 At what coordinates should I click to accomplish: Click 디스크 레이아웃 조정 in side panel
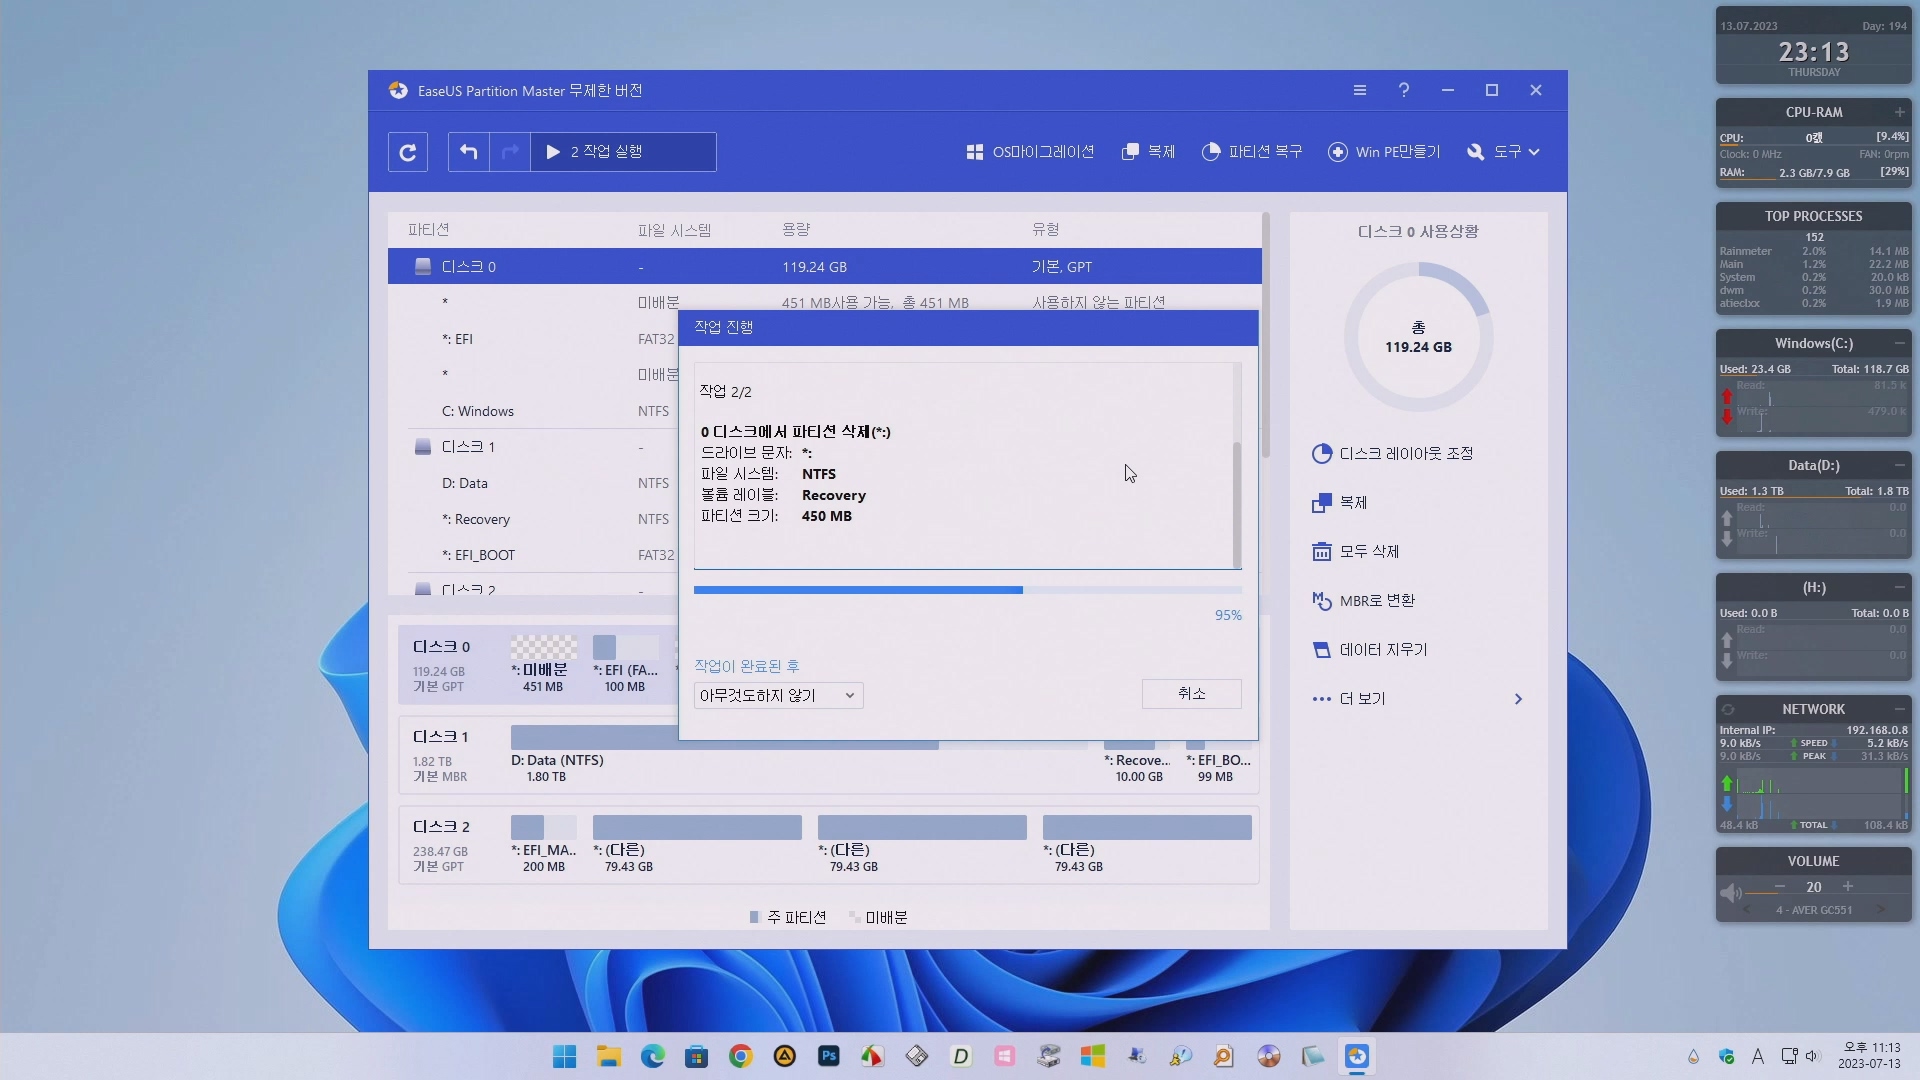pos(1392,454)
